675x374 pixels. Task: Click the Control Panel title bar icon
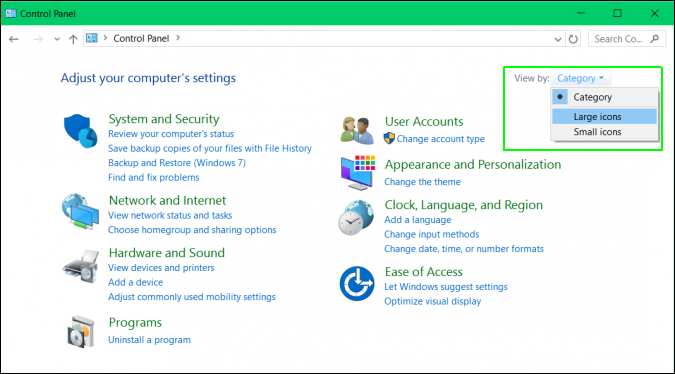(x=11, y=13)
